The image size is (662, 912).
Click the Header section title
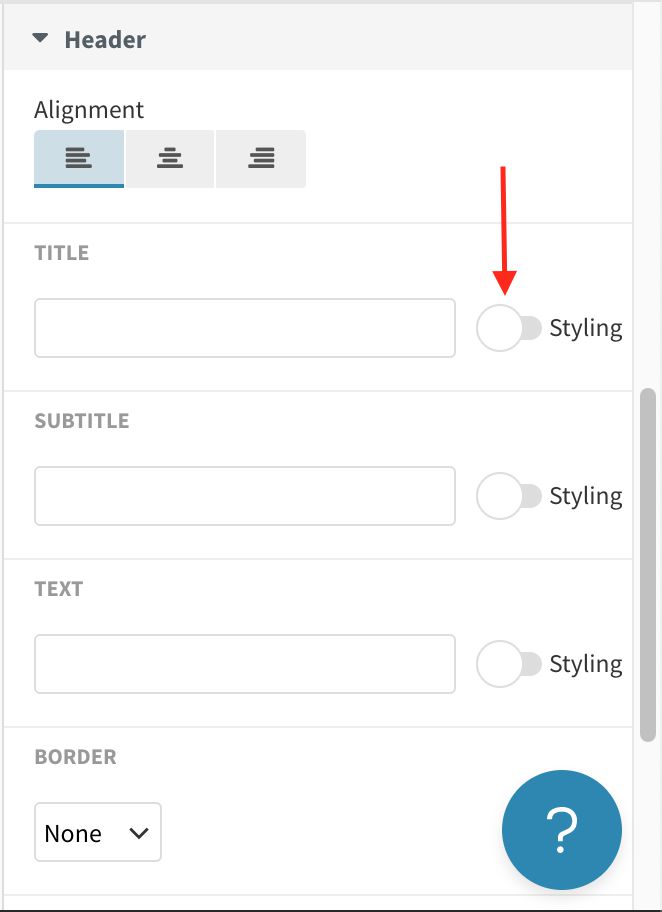[105, 40]
